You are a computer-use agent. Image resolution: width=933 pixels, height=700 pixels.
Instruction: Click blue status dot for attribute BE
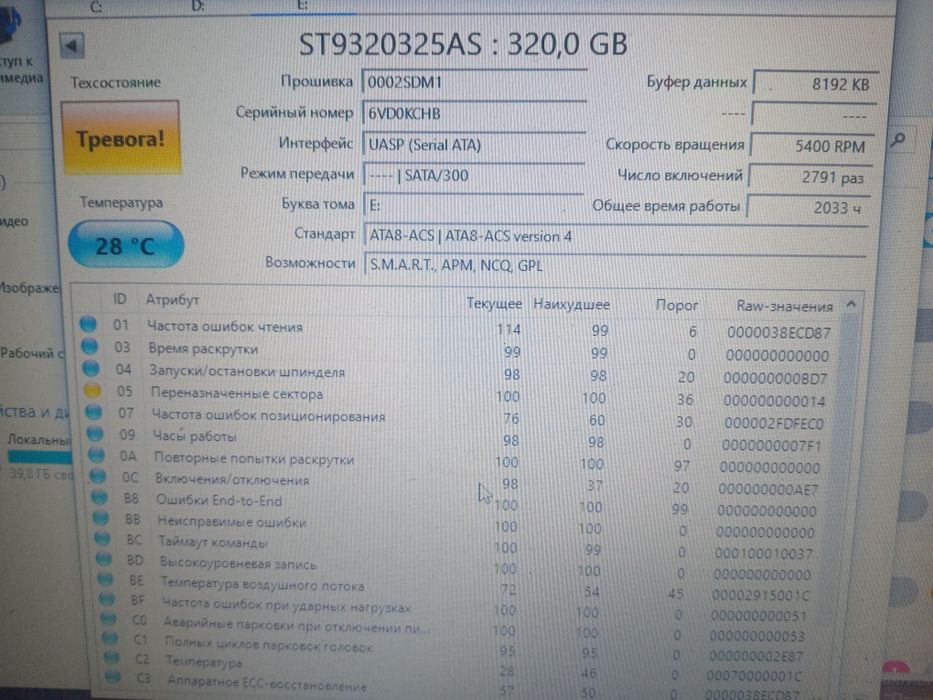tap(105, 579)
